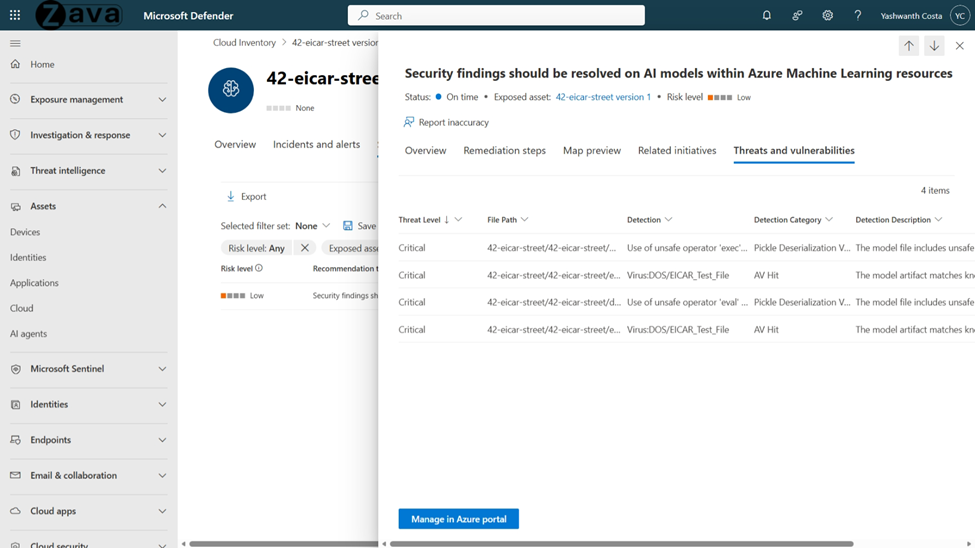The height and width of the screenshot is (548, 975).
Task: Click Manage in Azure portal button
Action: (x=459, y=519)
